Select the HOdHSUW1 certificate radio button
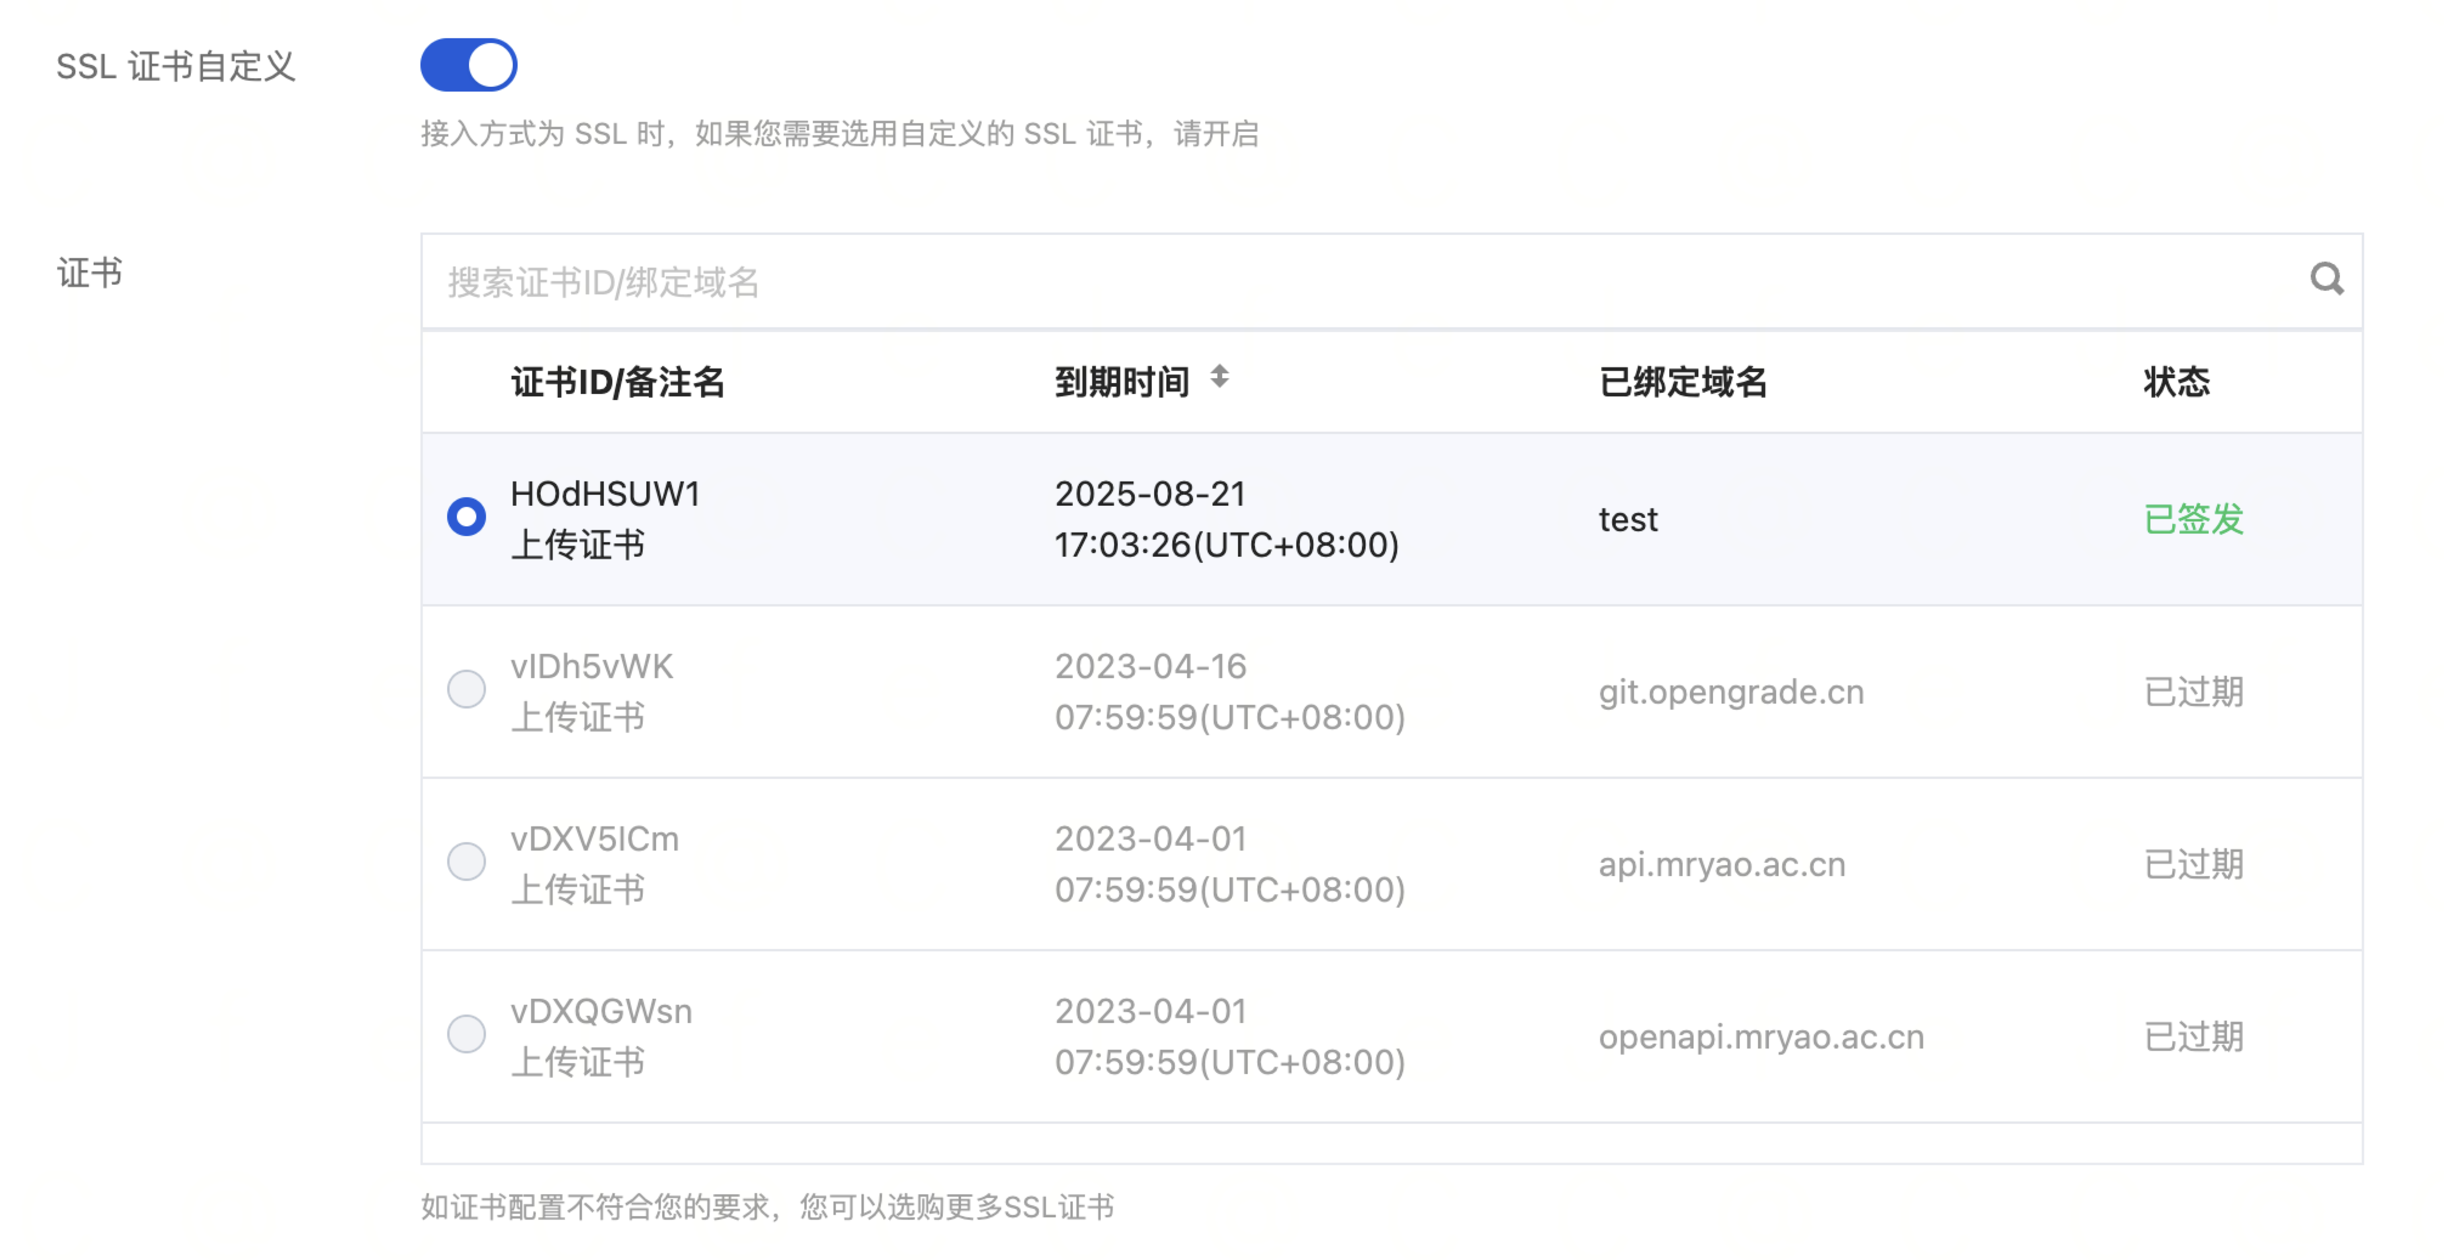Viewport: 2444px width, 1260px height. (x=466, y=517)
